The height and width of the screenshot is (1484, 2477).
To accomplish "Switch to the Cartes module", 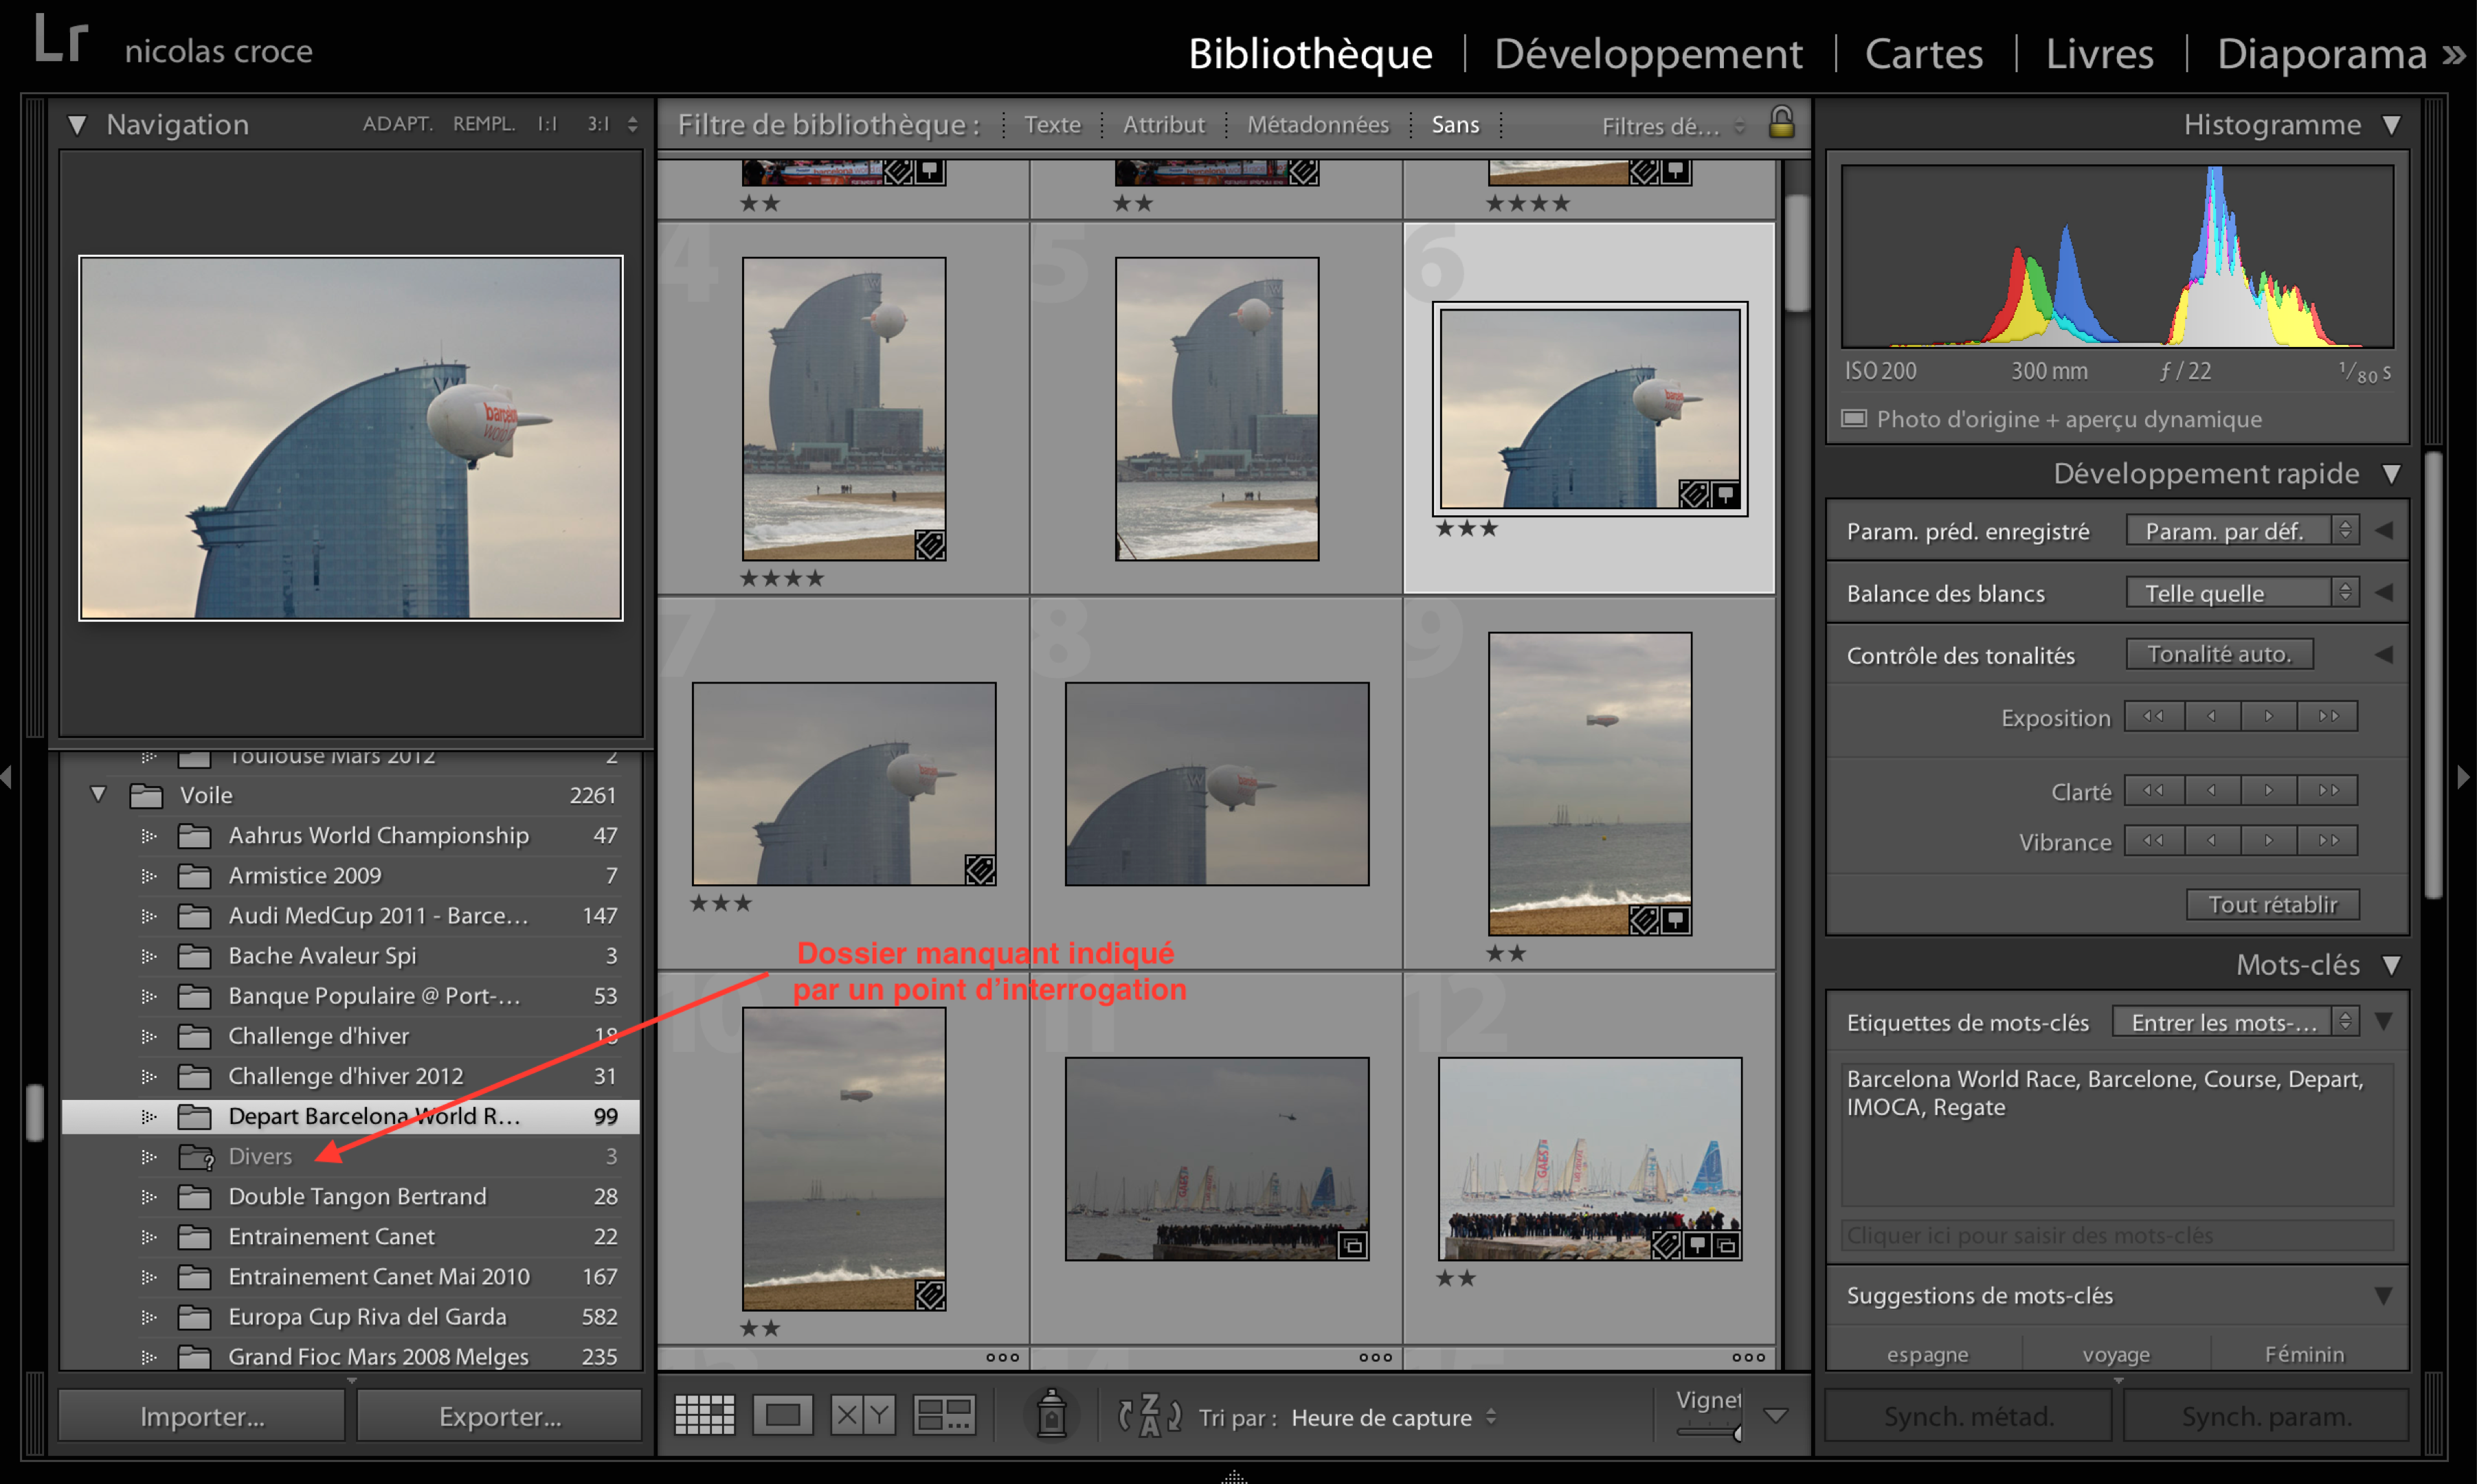I will 1923,53.
